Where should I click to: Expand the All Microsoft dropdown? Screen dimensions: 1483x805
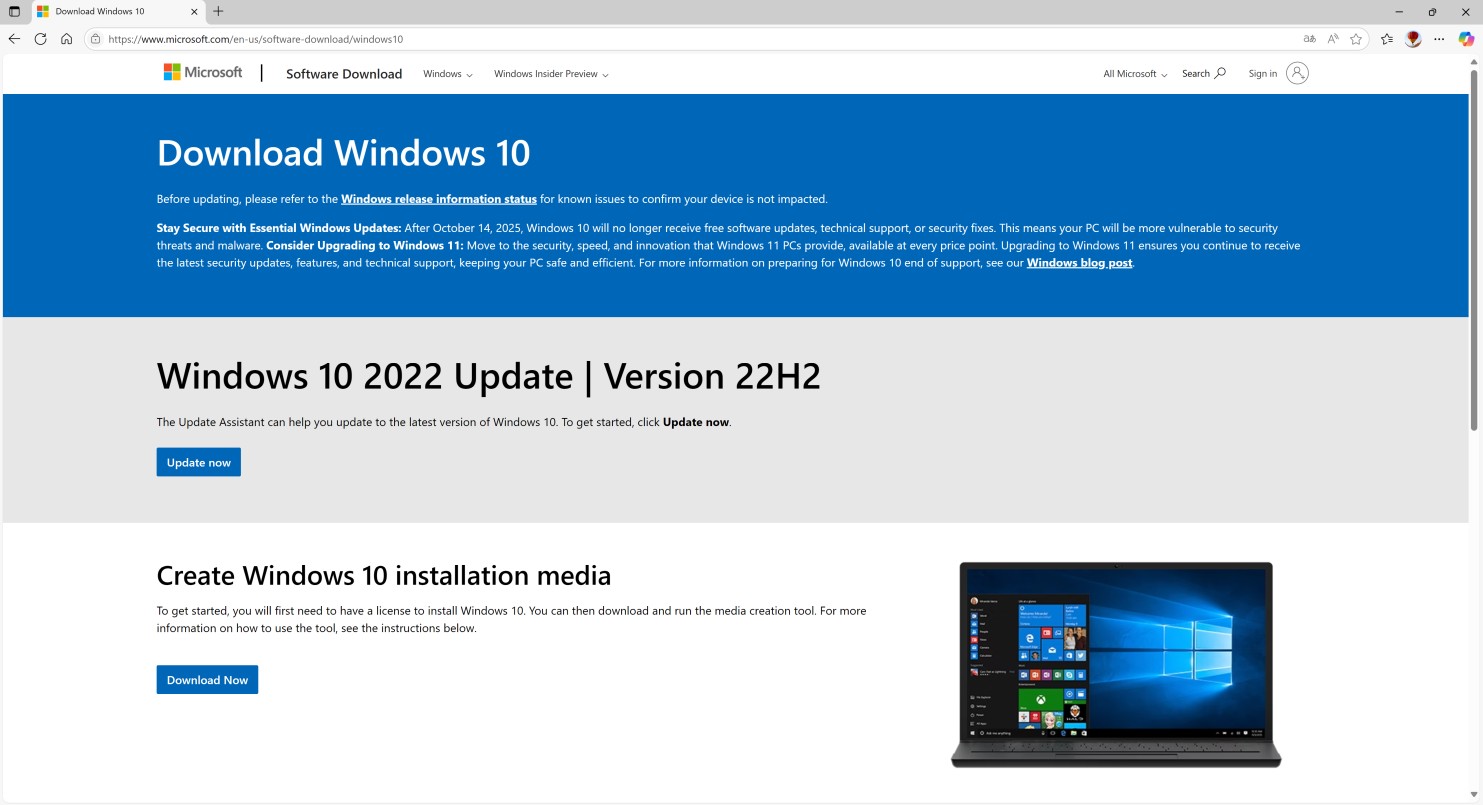coord(1135,74)
